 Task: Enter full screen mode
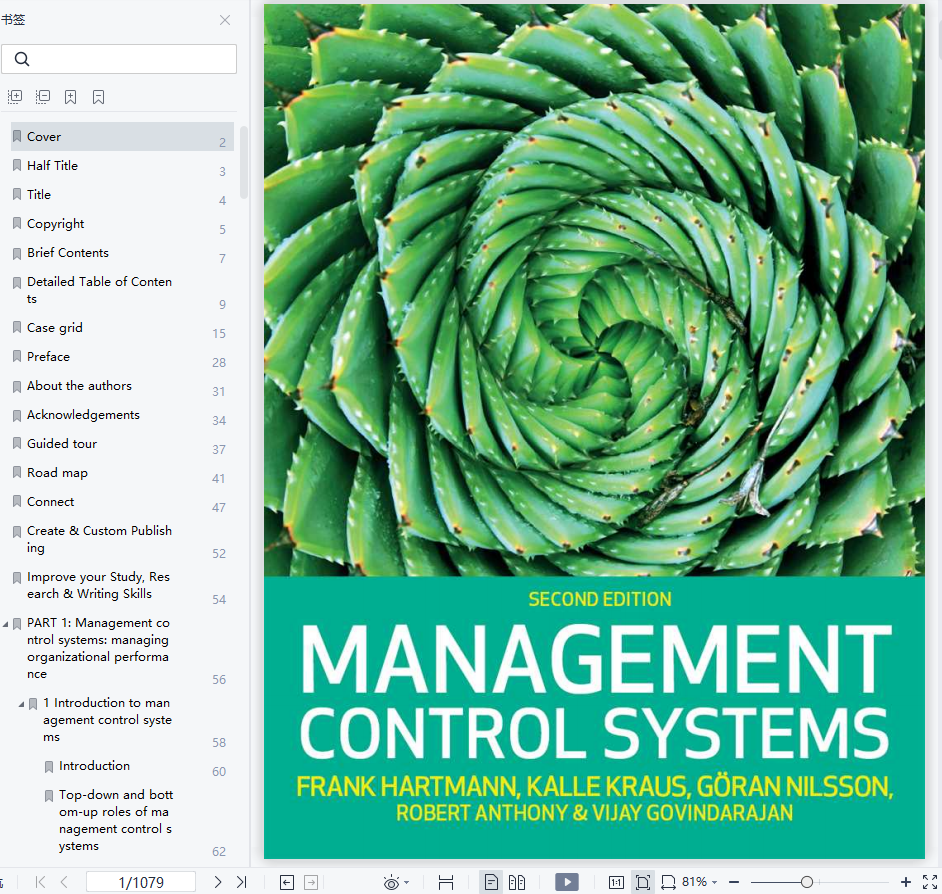coord(929,882)
